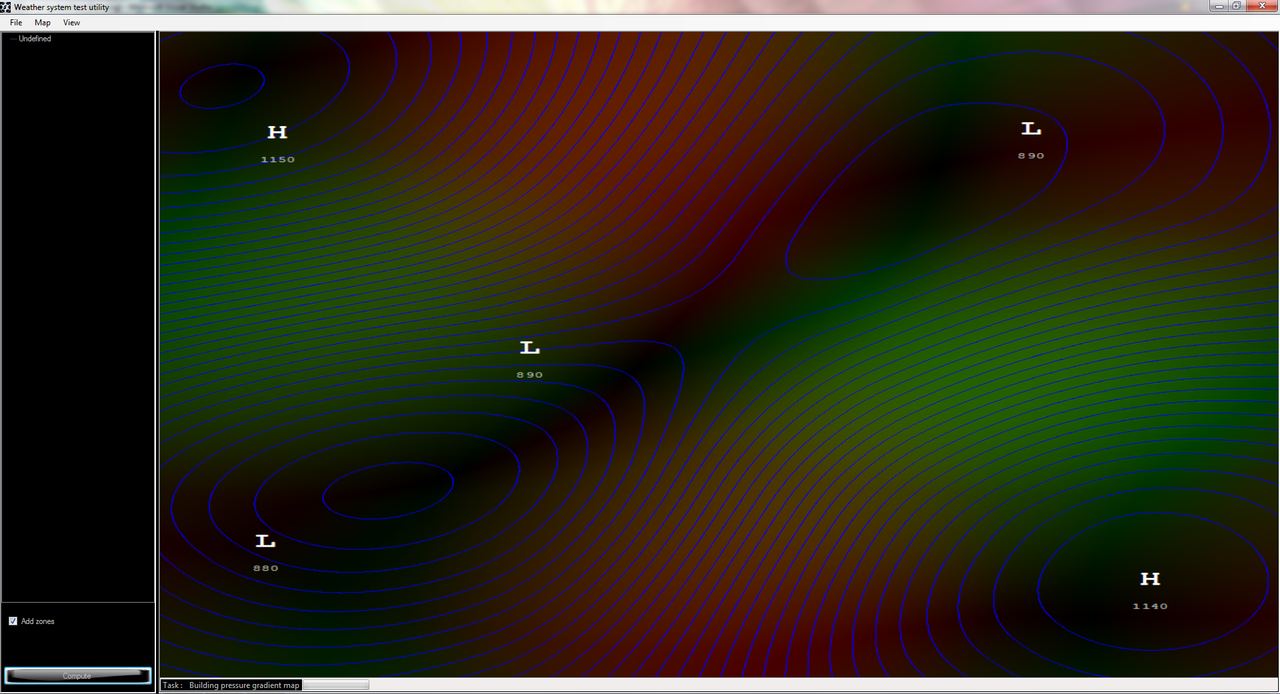
Task: Click the pressure value 1140
Action: (x=1150, y=606)
